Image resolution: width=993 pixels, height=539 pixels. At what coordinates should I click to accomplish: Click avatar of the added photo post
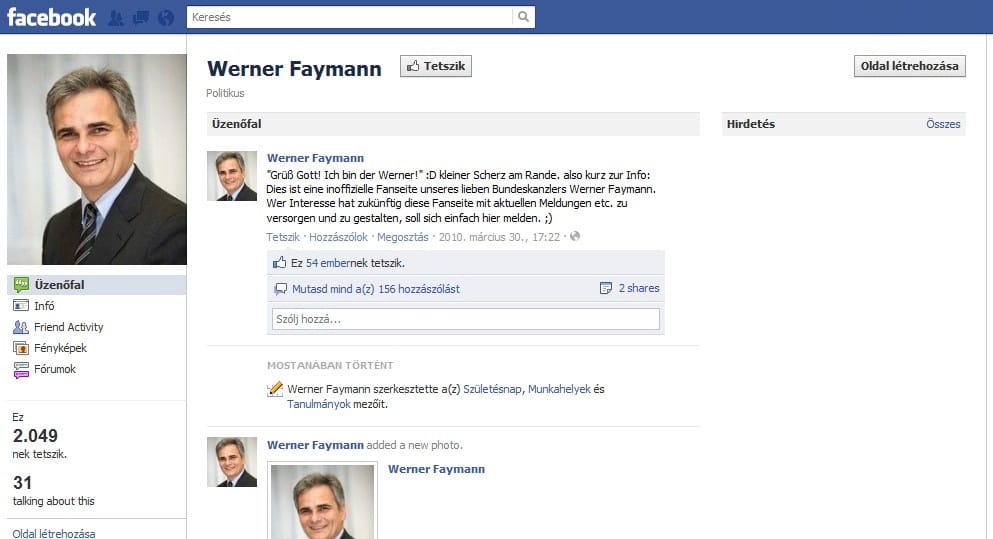pos(232,462)
